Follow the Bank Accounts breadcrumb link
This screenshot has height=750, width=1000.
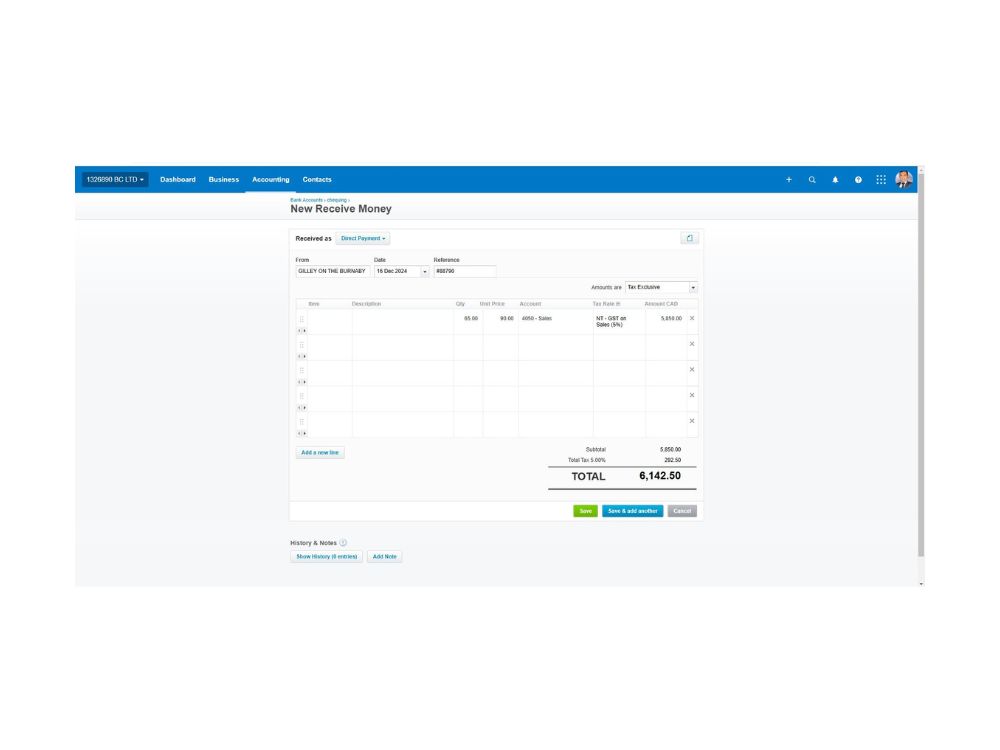pos(306,200)
